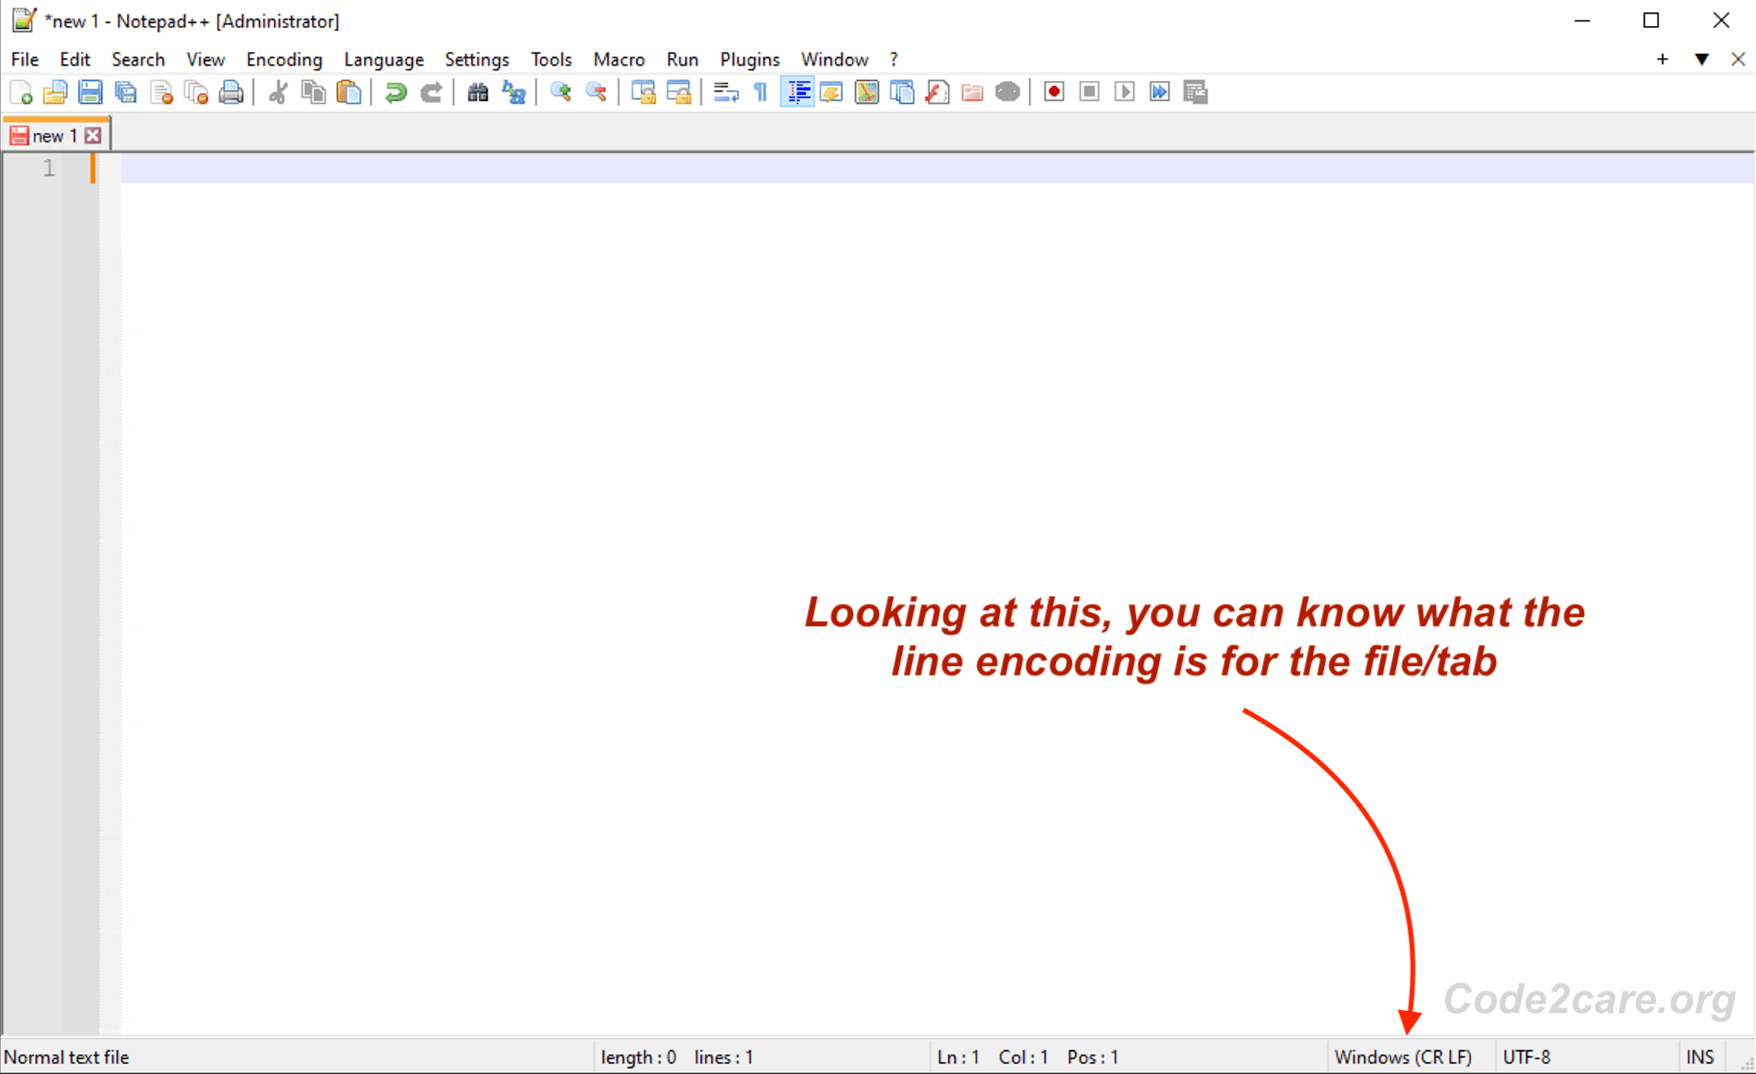
Task: Save the current file
Action: pos(90,91)
